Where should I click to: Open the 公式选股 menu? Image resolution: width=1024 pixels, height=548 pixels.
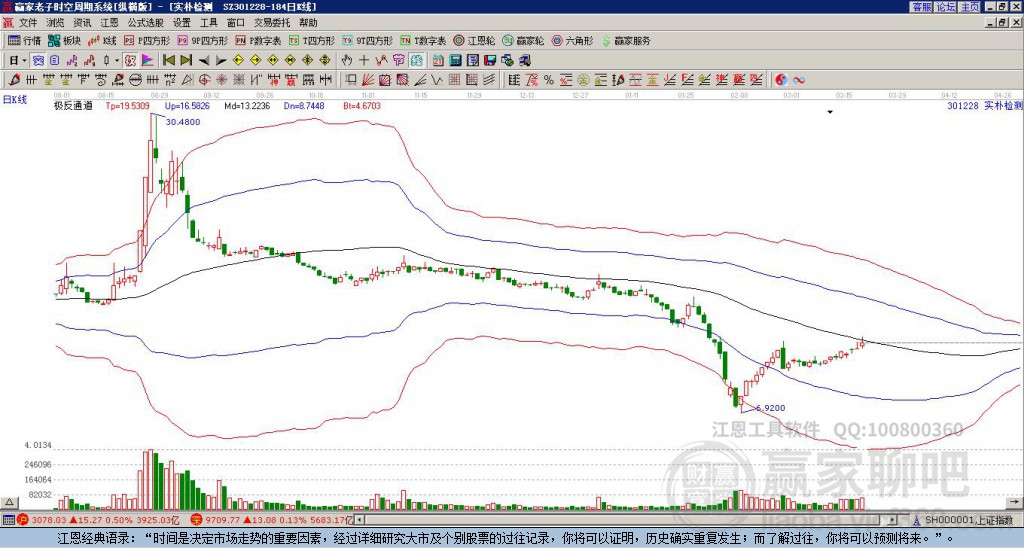click(x=146, y=23)
